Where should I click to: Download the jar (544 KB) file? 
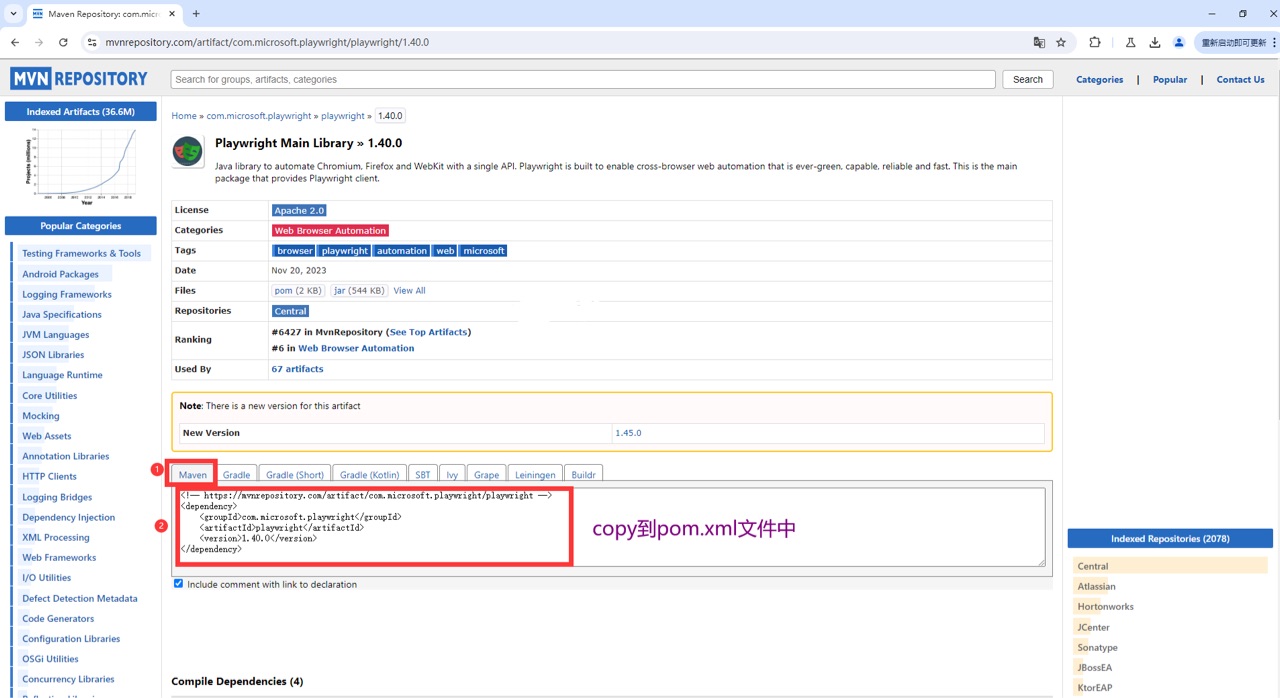tap(358, 291)
